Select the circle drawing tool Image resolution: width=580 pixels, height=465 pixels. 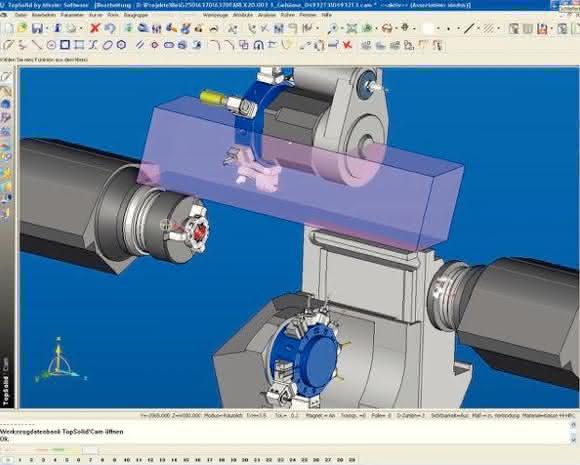pyautogui.click(x=51, y=45)
